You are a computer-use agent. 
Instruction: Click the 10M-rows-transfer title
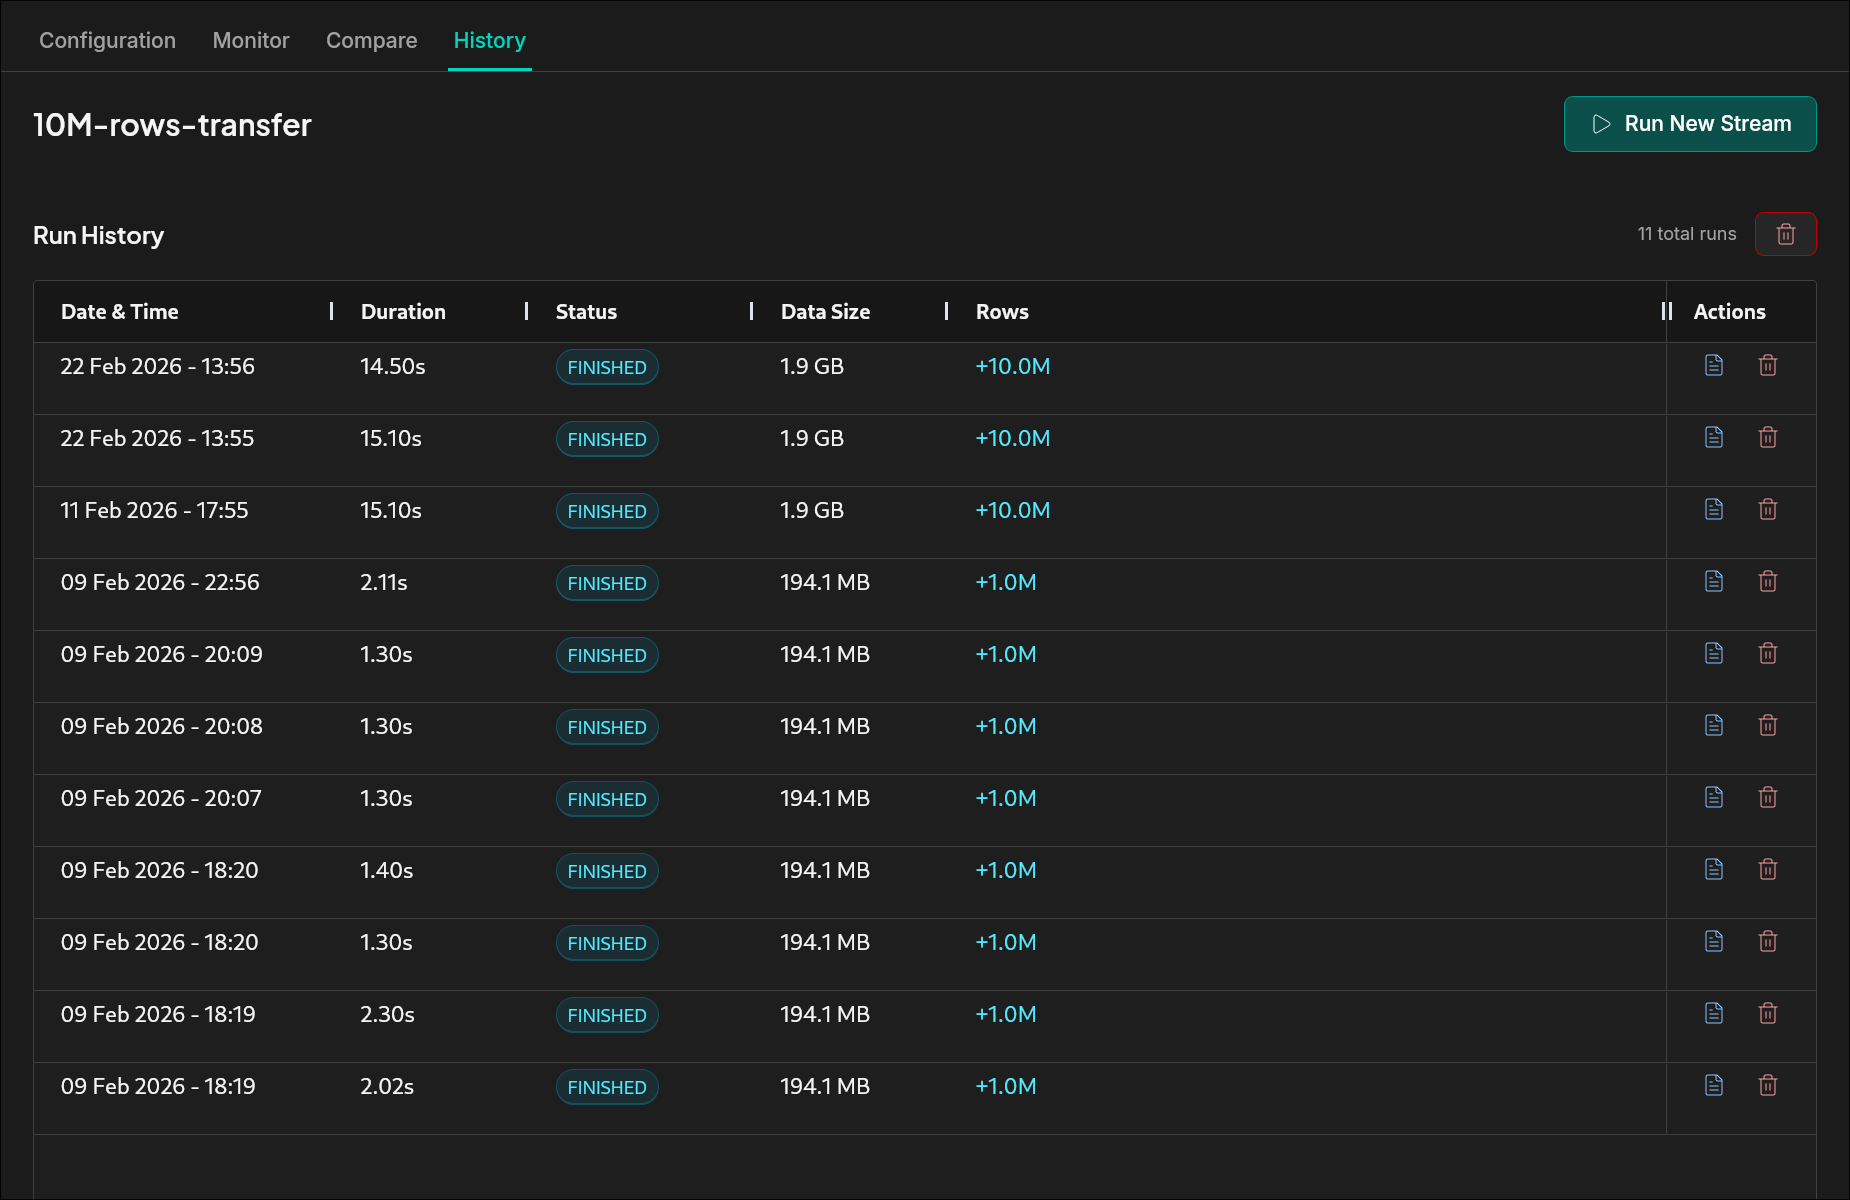[x=172, y=125]
